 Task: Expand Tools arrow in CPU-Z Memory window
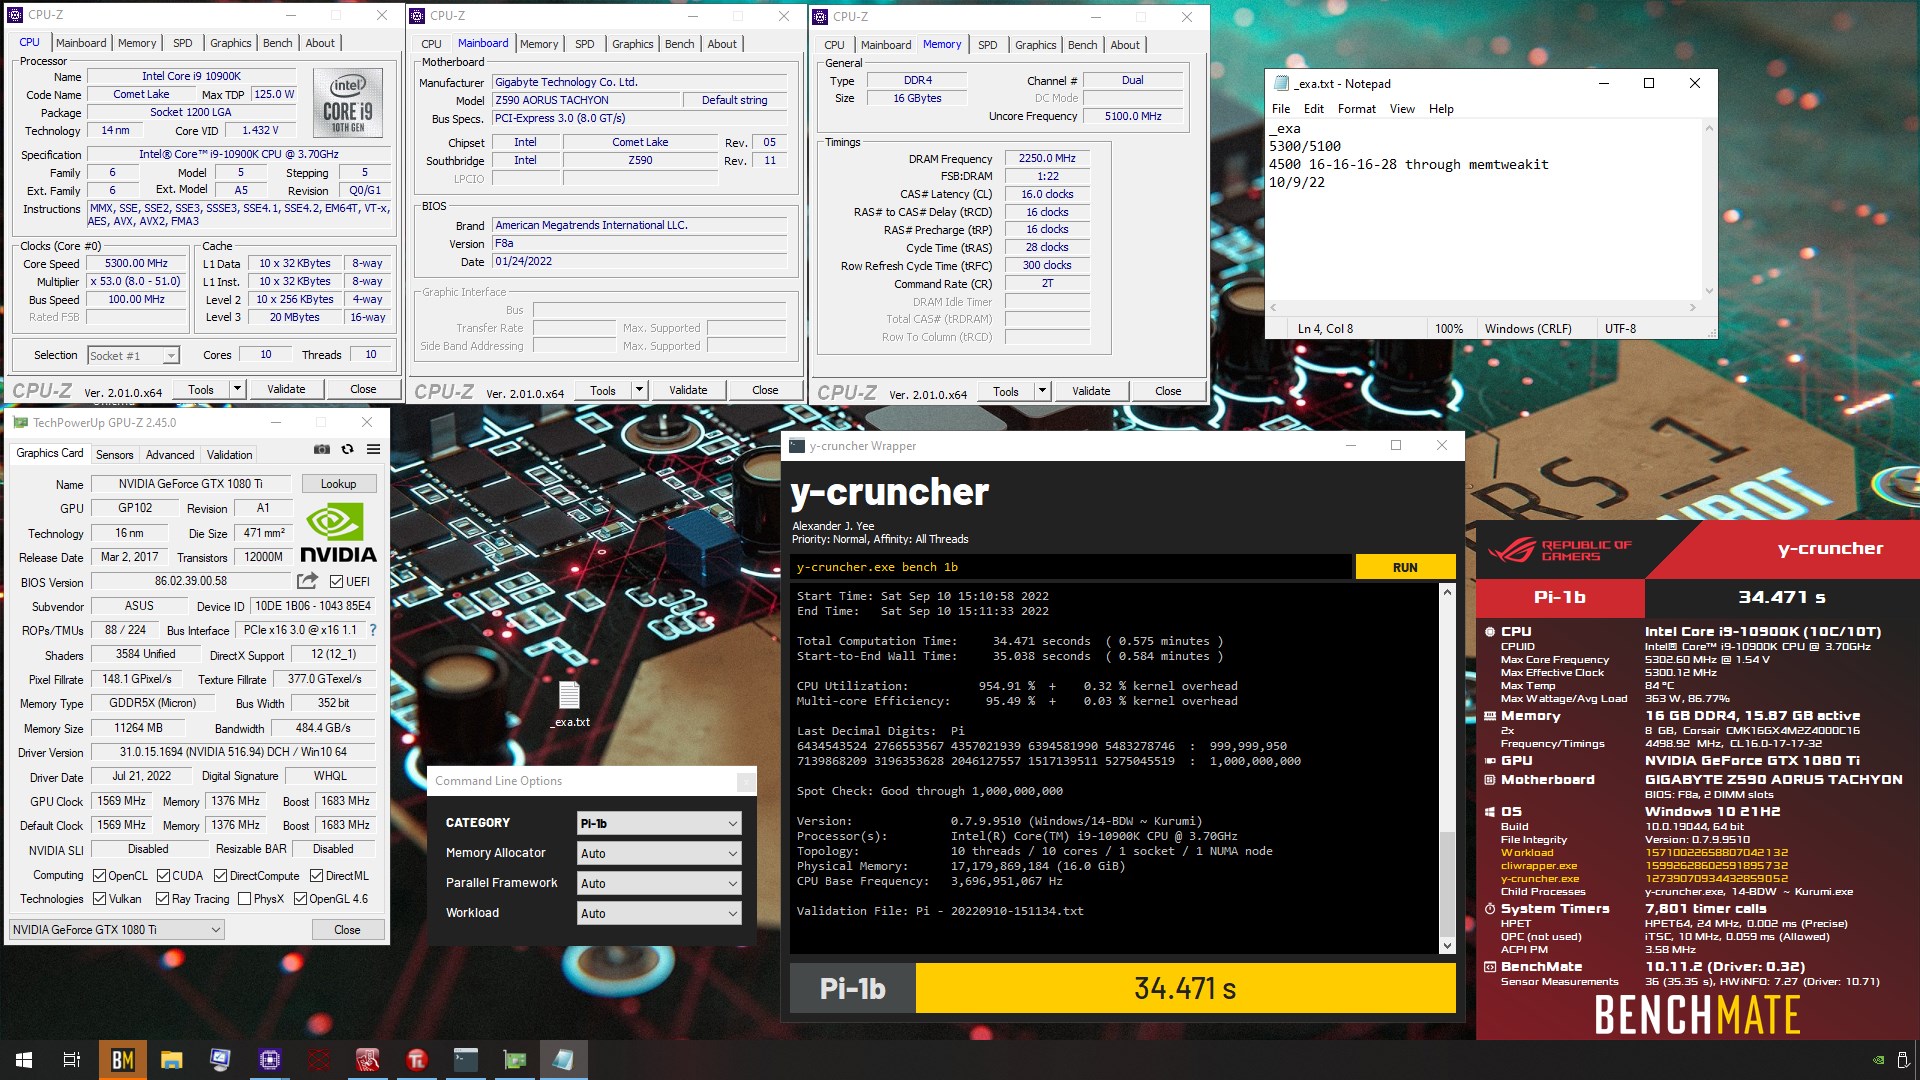tap(1042, 391)
